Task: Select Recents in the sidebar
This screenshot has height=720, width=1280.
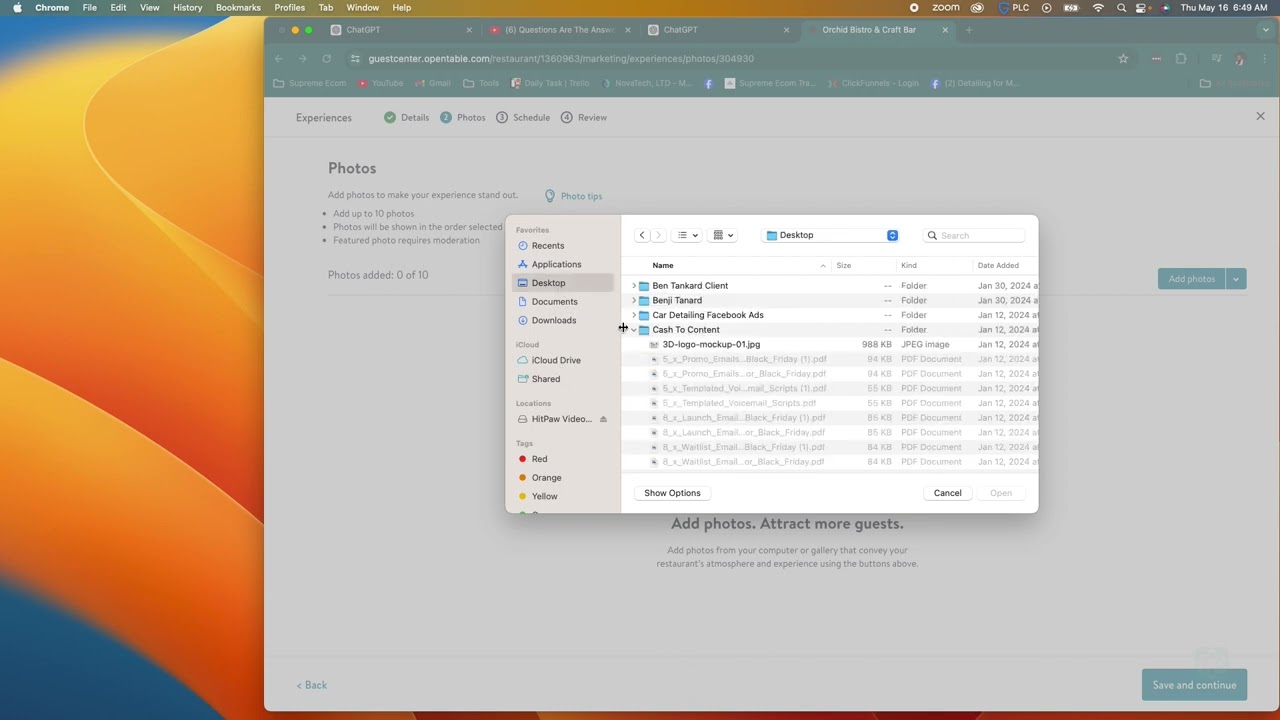Action: (x=548, y=246)
